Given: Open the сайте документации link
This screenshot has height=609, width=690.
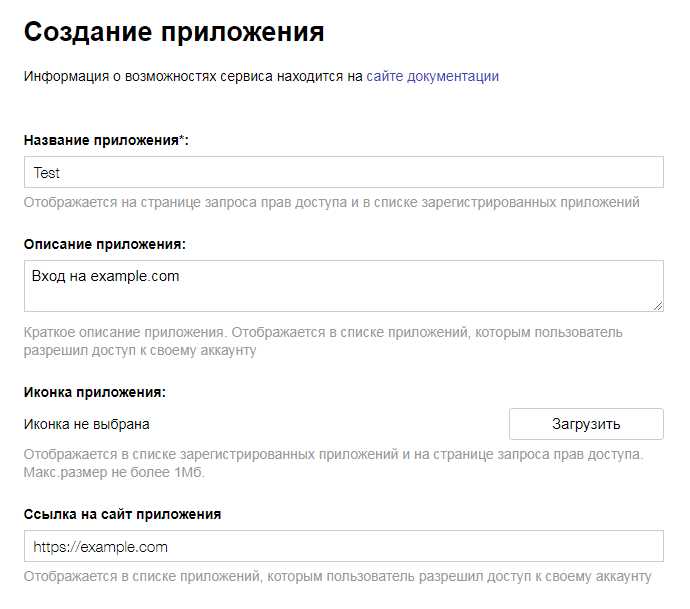Looking at the screenshot, I should pyautogui.click(x=432, y=76).
